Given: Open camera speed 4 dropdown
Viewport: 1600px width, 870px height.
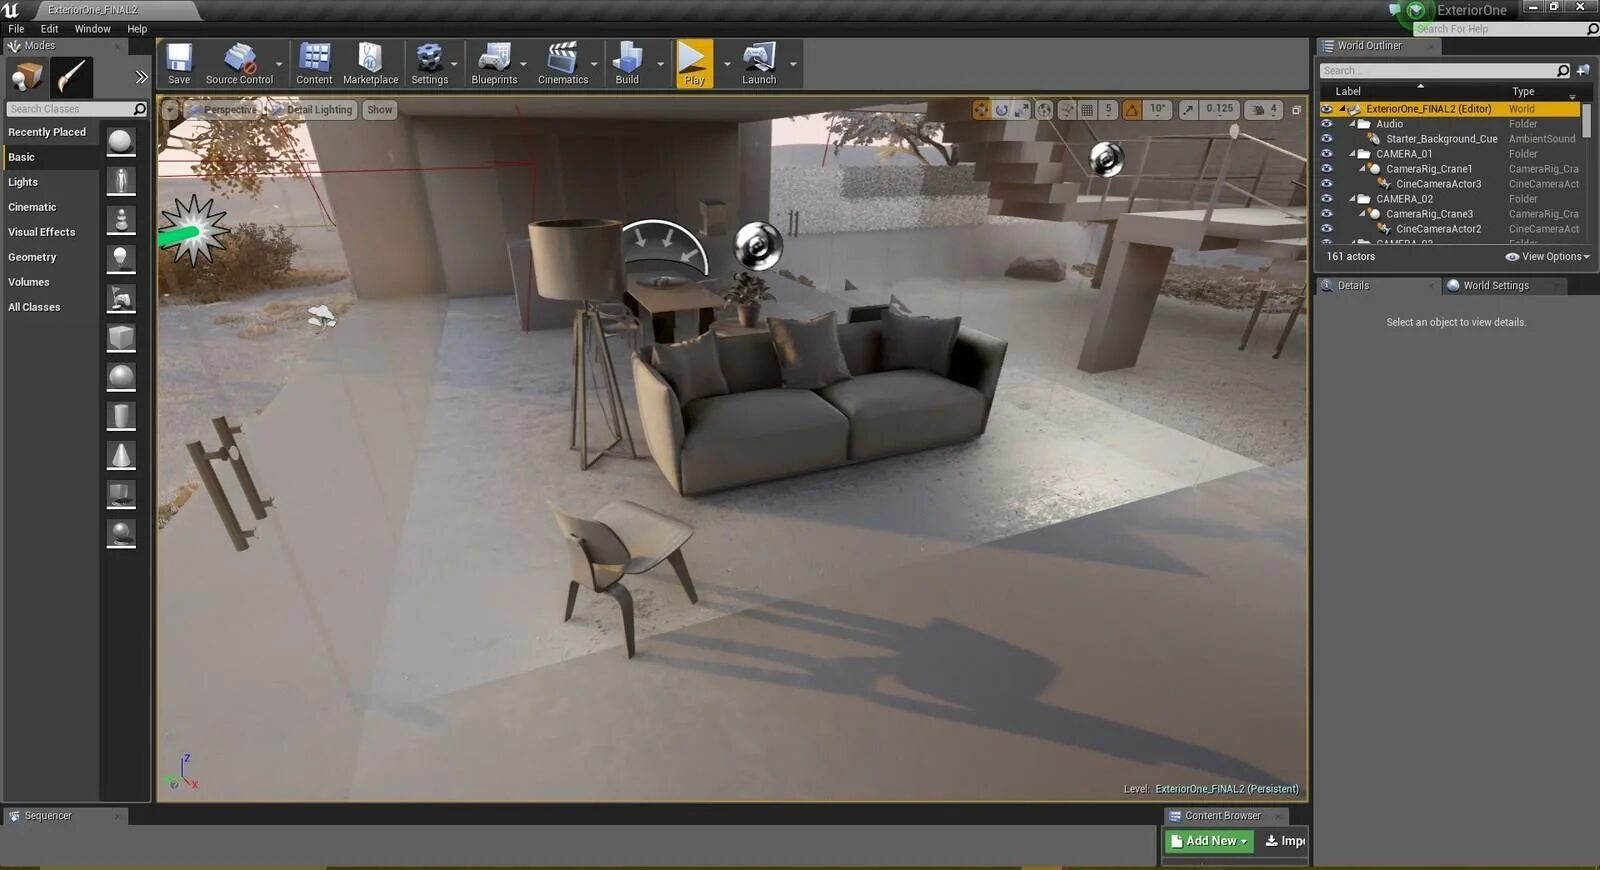Looking at the screenshot, I should (1264, 110).
